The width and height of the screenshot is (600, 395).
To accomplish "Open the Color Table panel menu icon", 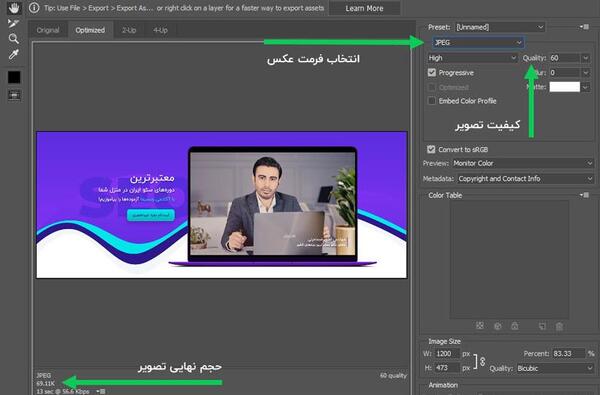I will (584, 195).
